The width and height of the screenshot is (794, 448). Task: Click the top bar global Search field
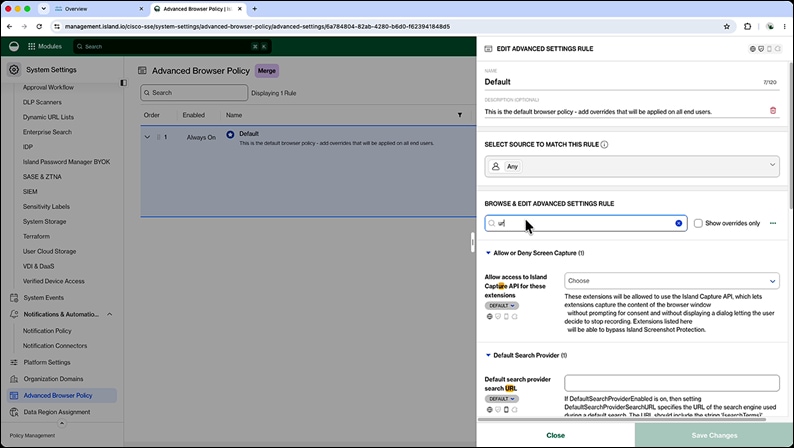click(172, 46)
